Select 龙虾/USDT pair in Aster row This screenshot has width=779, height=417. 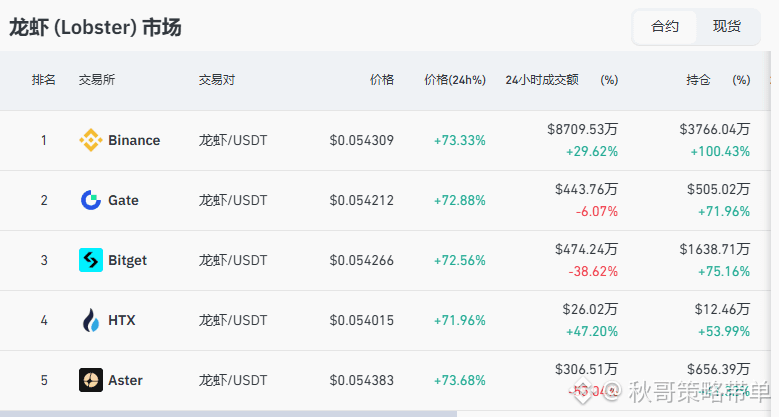[233, 380]
